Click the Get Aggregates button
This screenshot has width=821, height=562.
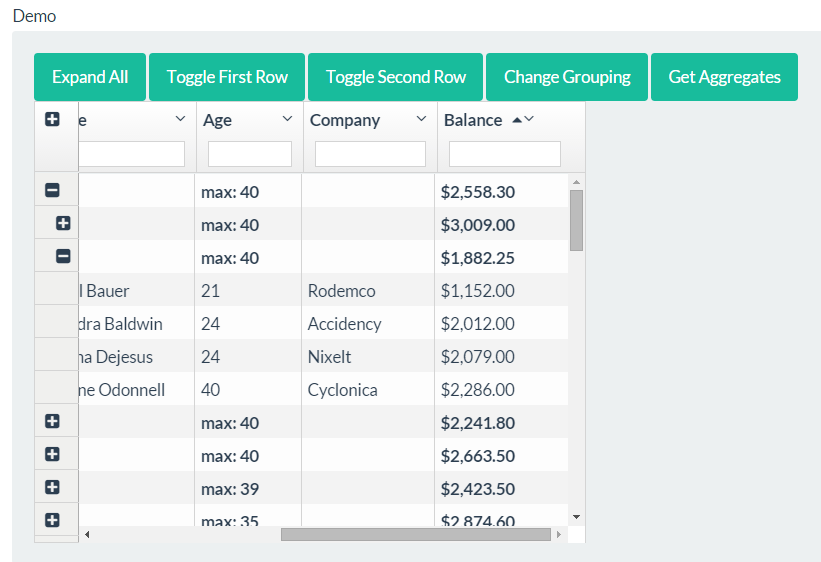click(x=724, y=77)
